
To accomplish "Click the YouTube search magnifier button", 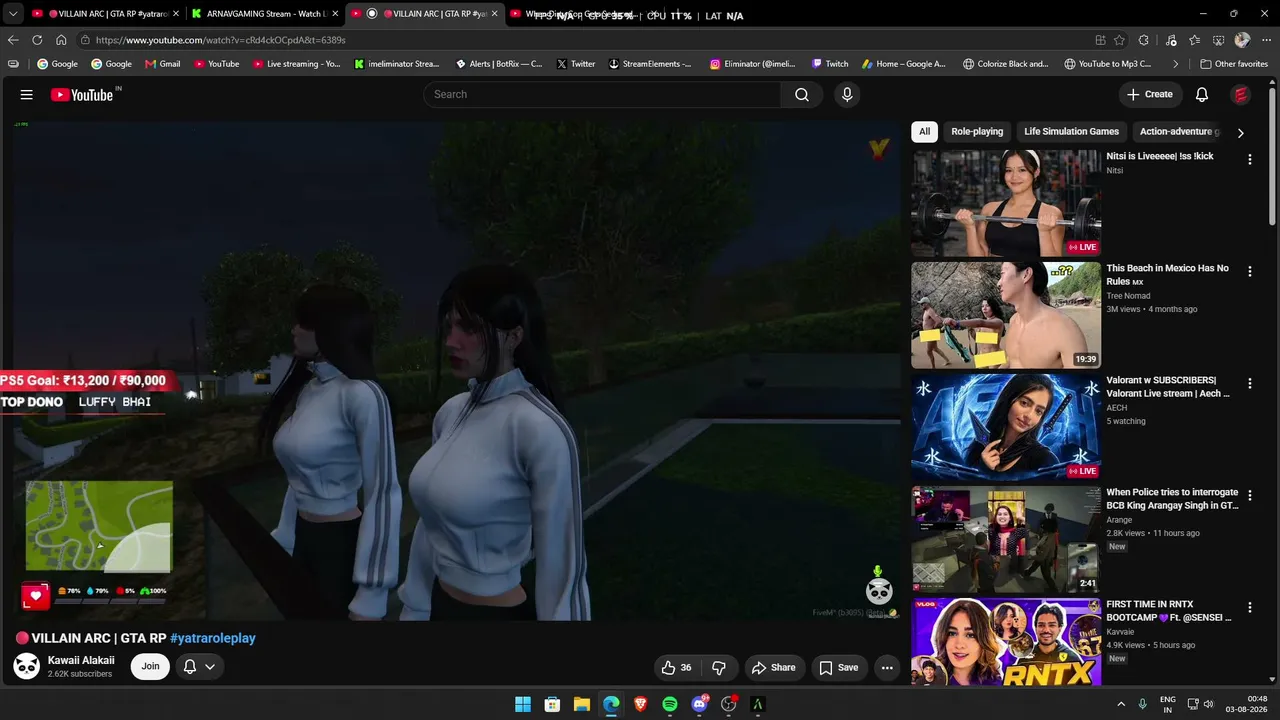I will pos(802,95).
